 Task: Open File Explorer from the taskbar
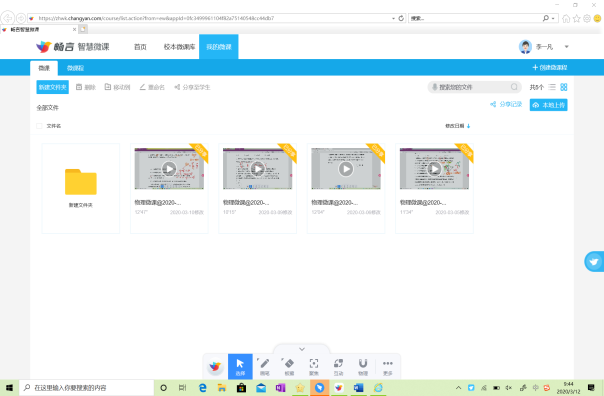tap(221, 388)
